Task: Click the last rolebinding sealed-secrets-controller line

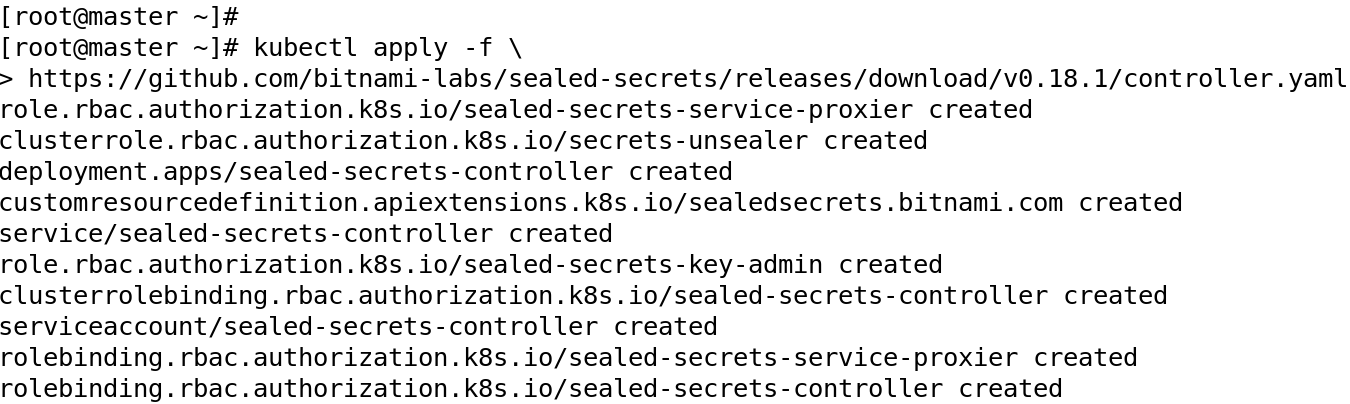Action: [x=530, y=389]
